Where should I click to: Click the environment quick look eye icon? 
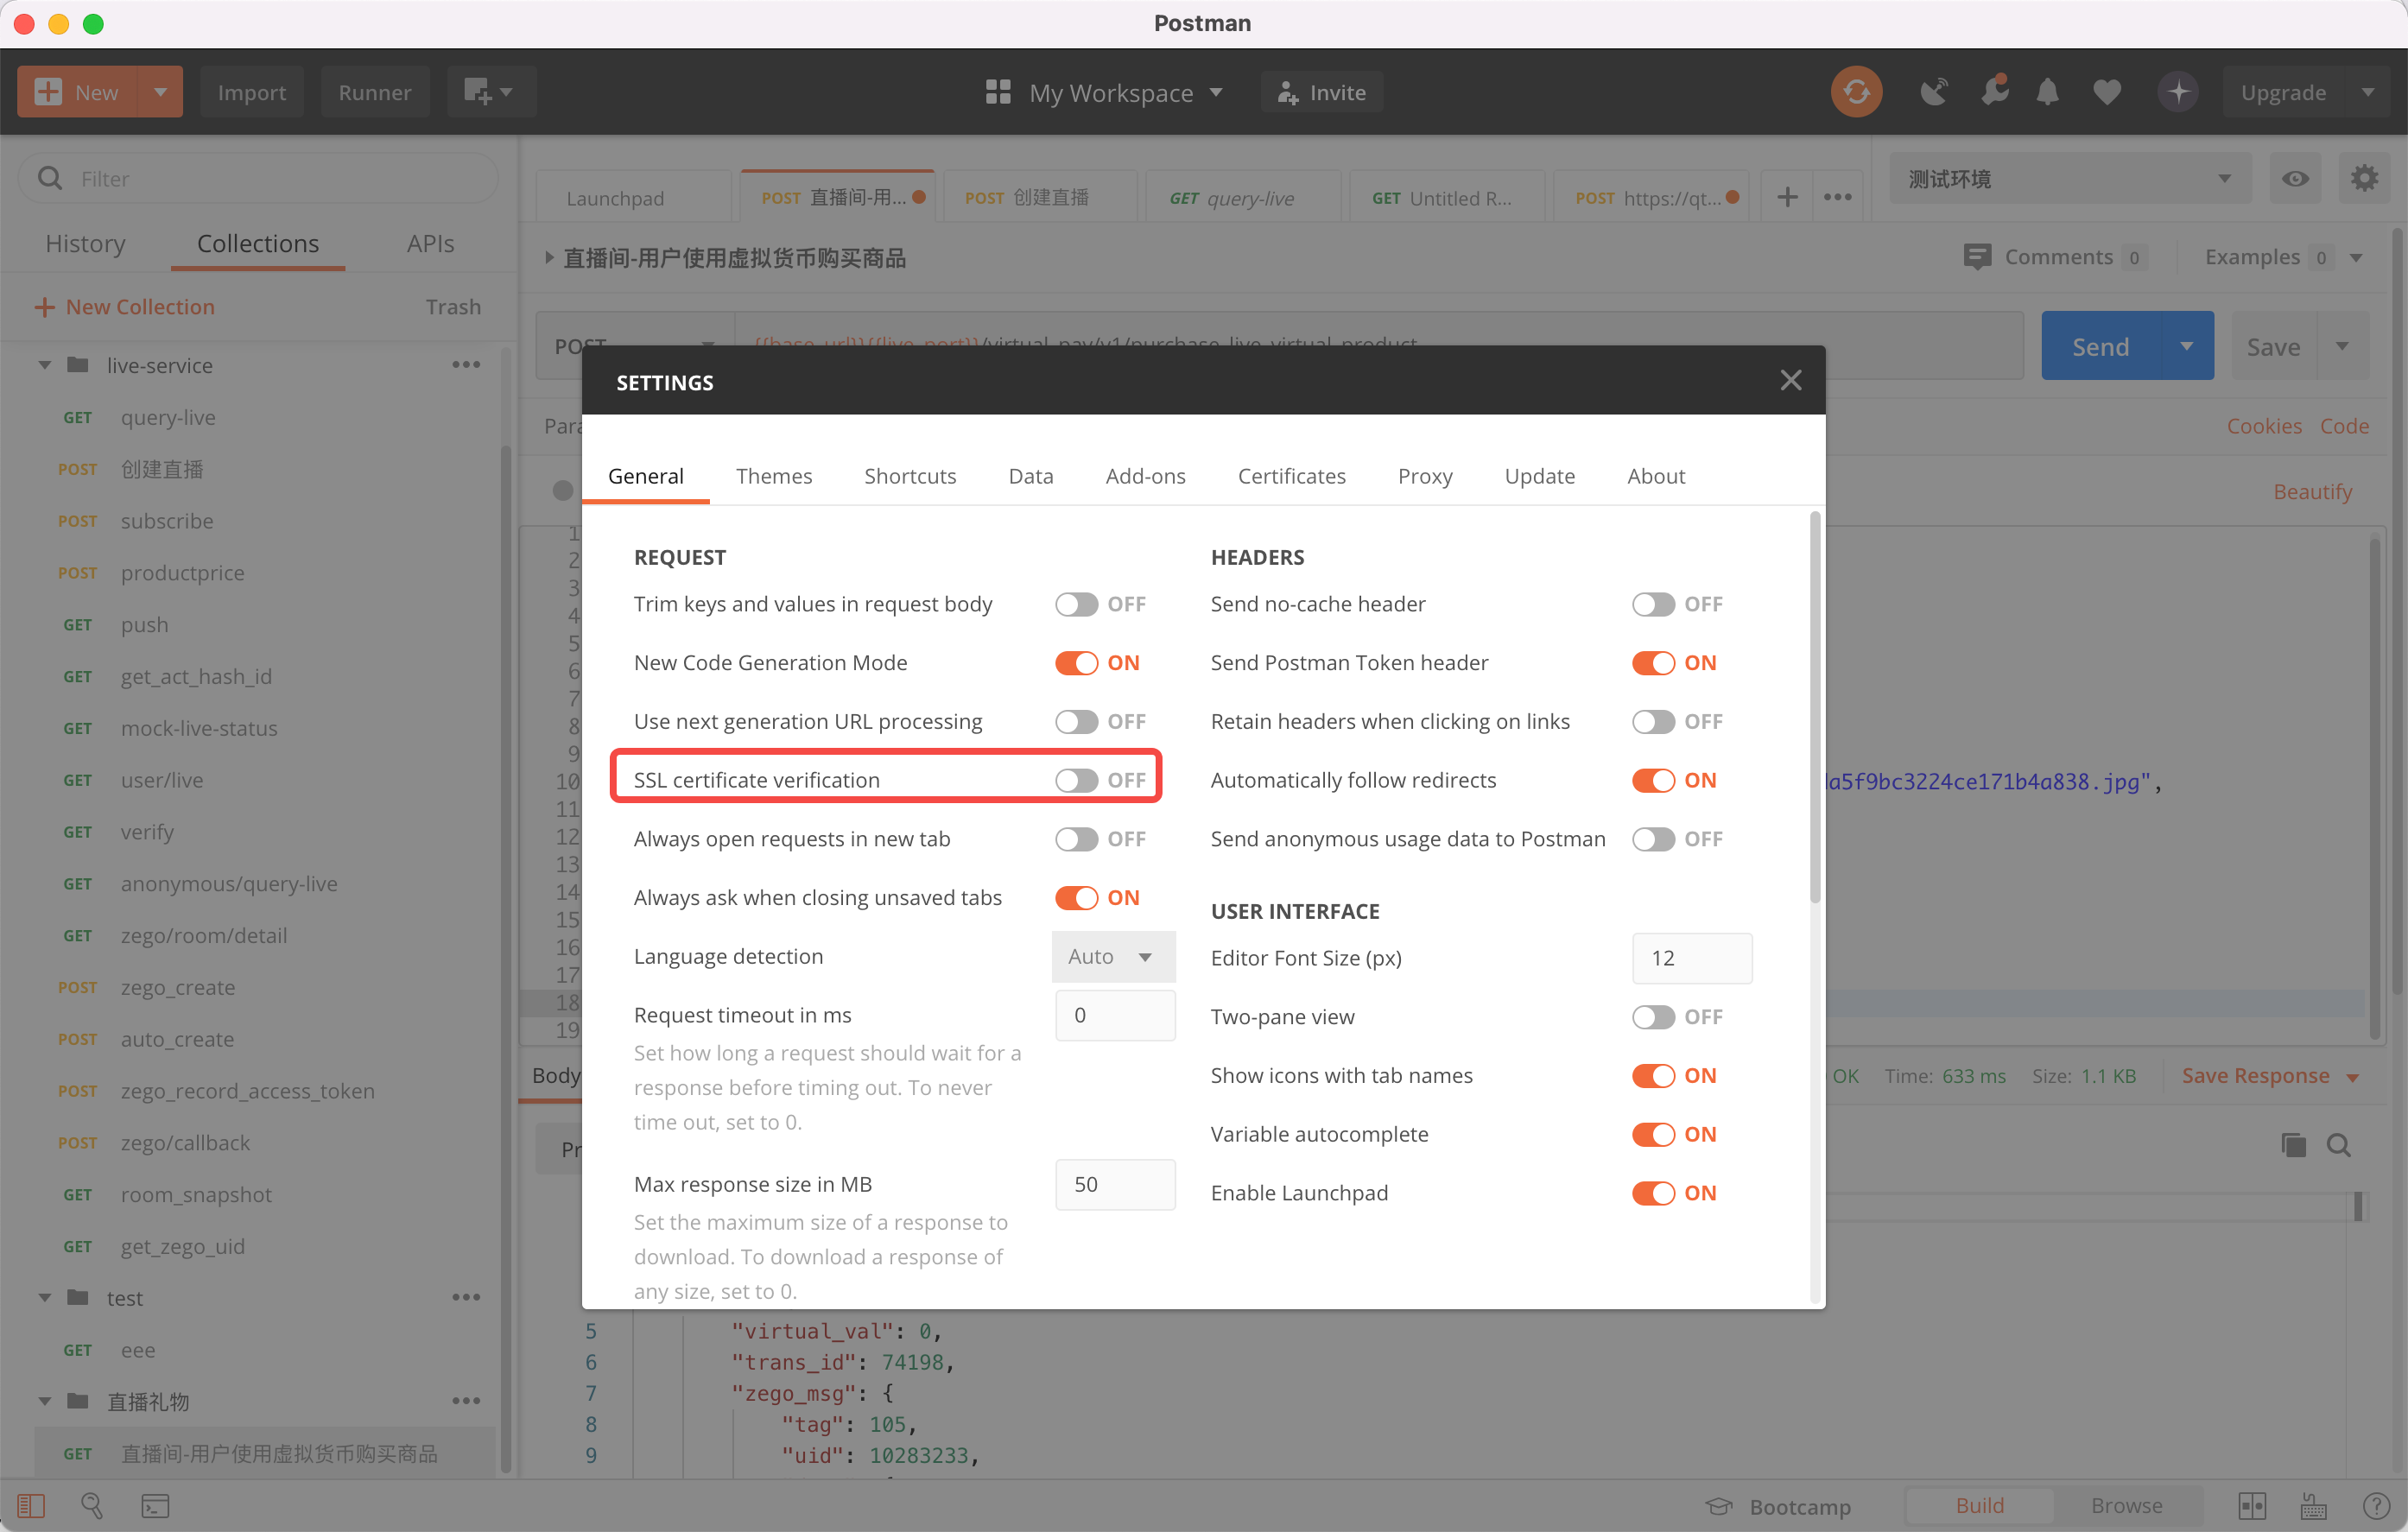pos(2294,179)
